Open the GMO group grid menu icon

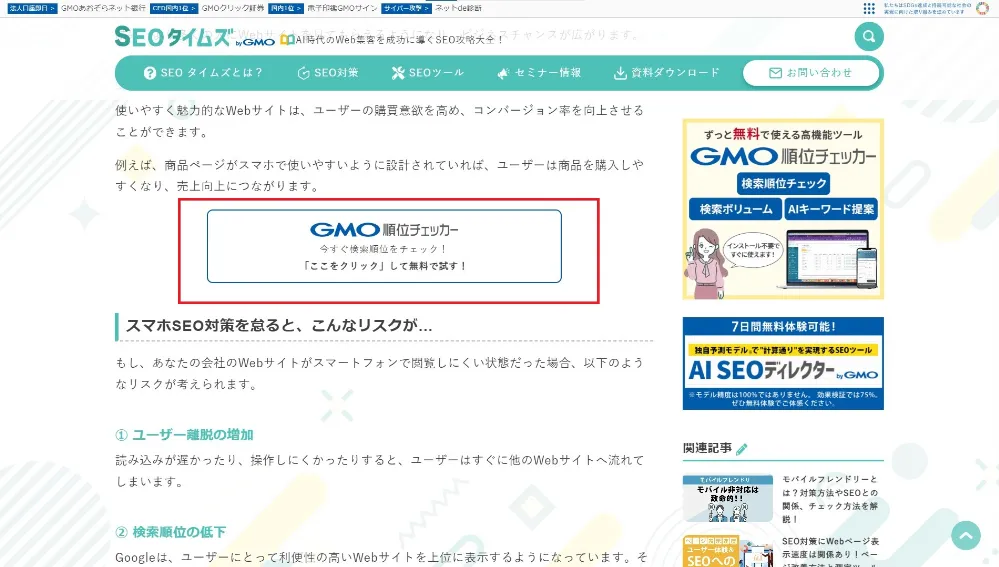[x=868, y=8]
